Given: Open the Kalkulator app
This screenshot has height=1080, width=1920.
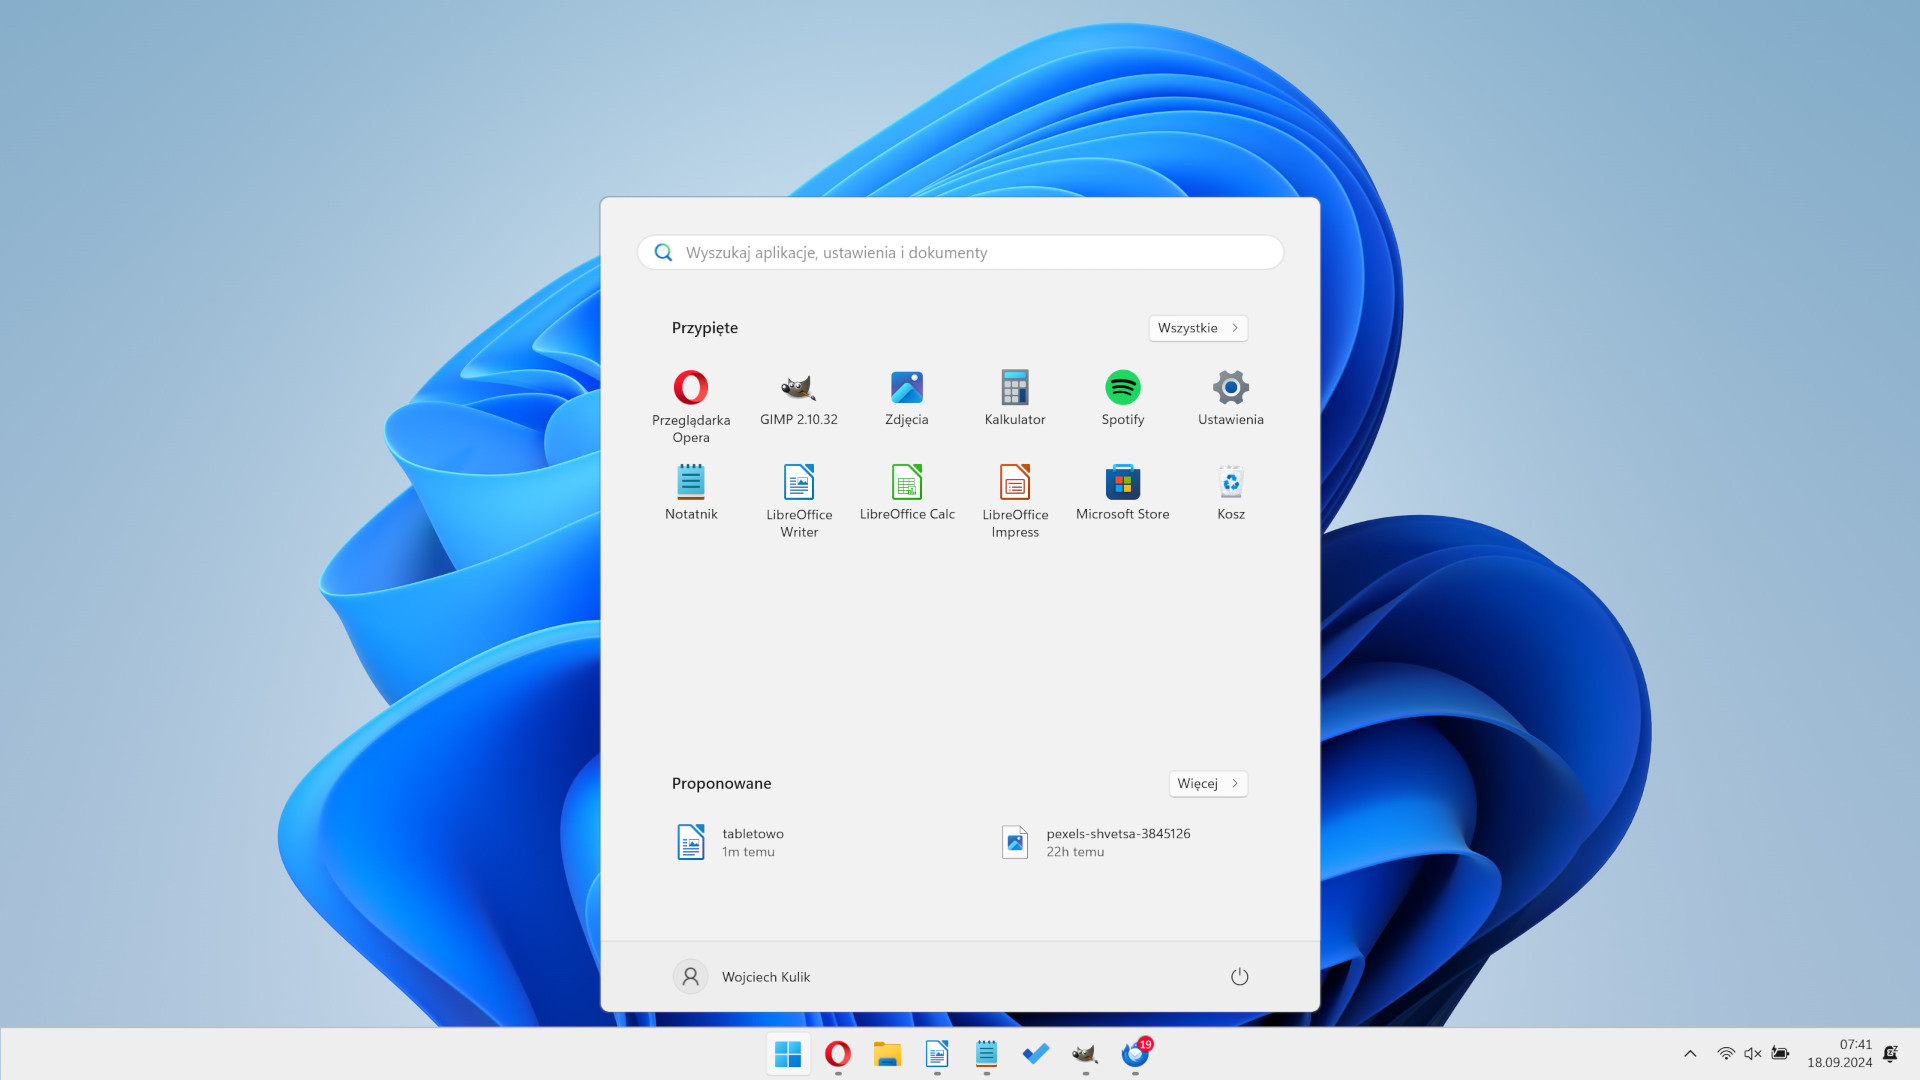Looking at the screenshot, I should [1015, 398].
